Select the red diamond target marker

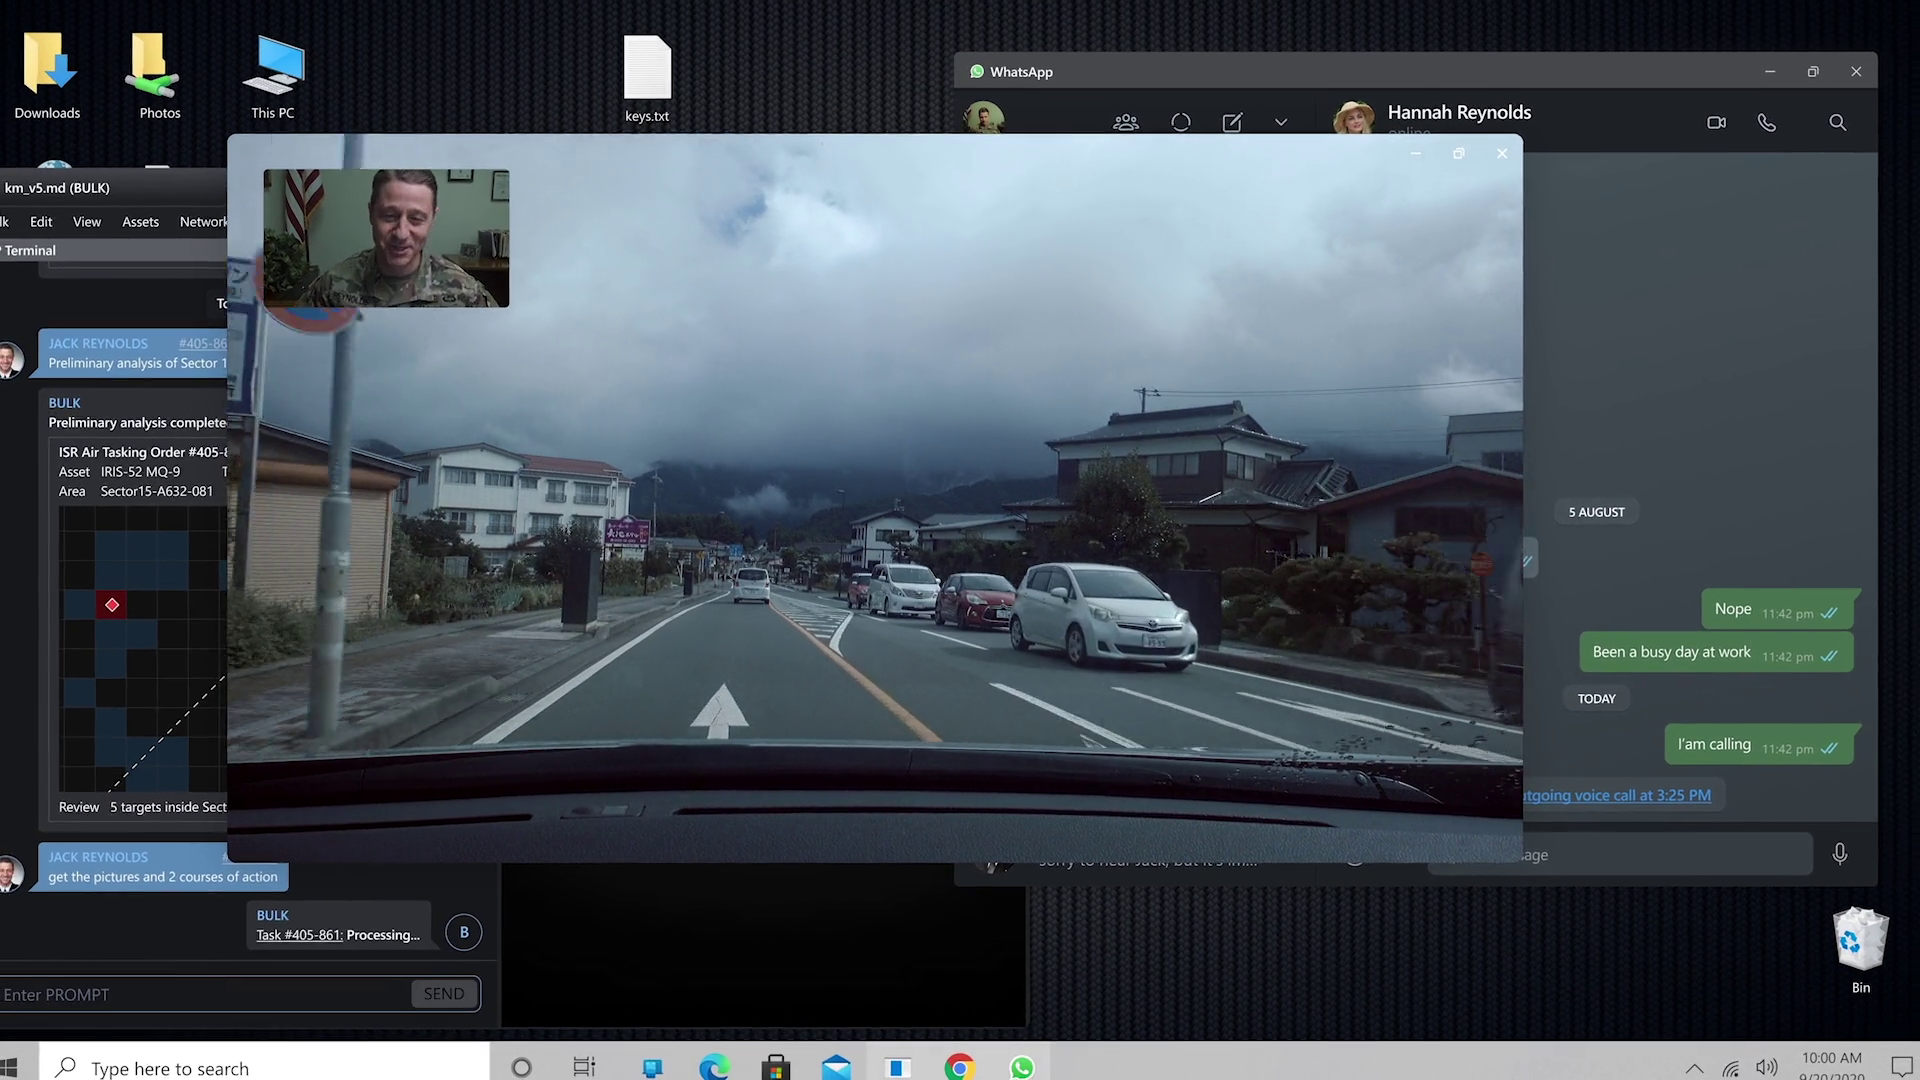point(112,605)
